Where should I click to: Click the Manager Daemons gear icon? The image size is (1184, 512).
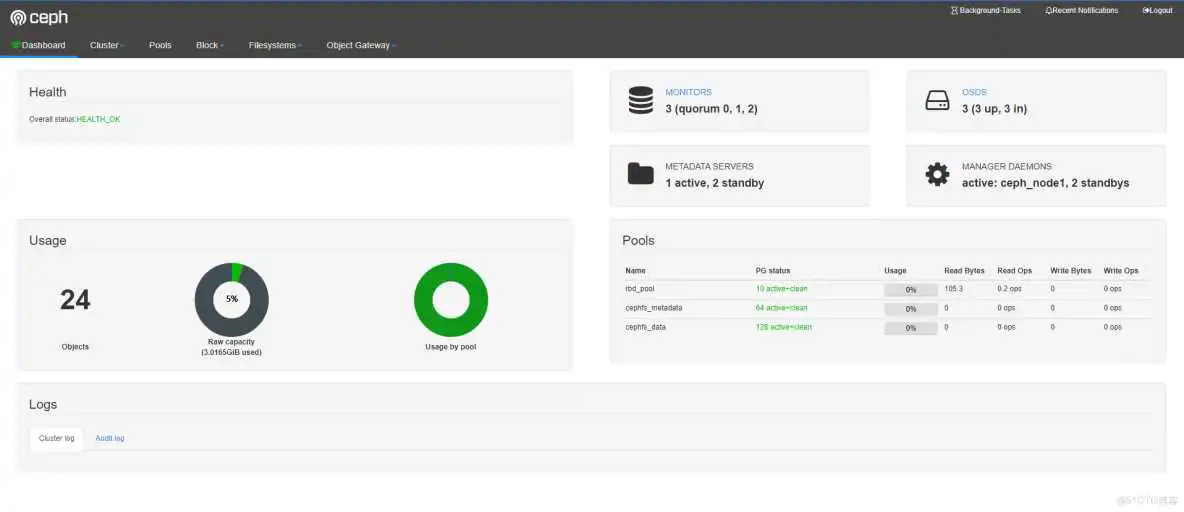point(937,174)
